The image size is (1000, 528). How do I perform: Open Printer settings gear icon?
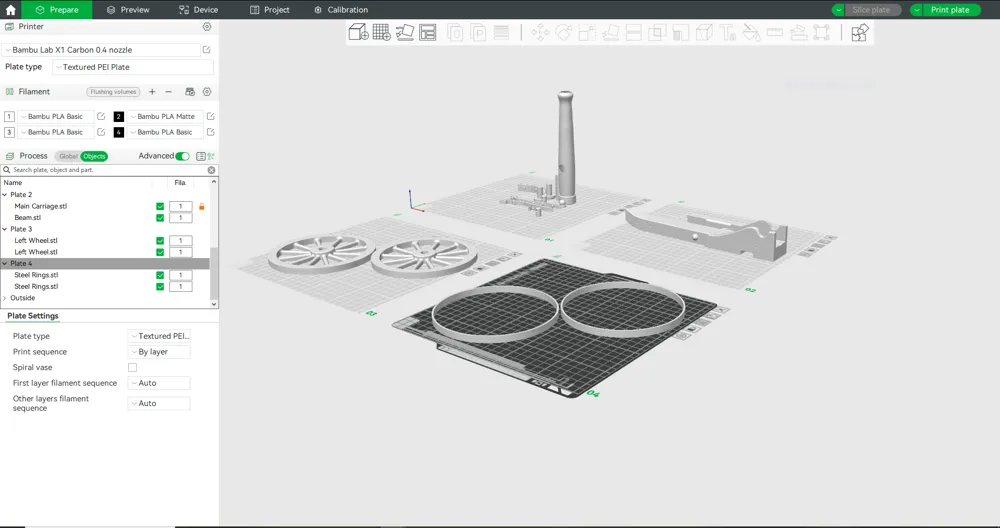(207, 27)
